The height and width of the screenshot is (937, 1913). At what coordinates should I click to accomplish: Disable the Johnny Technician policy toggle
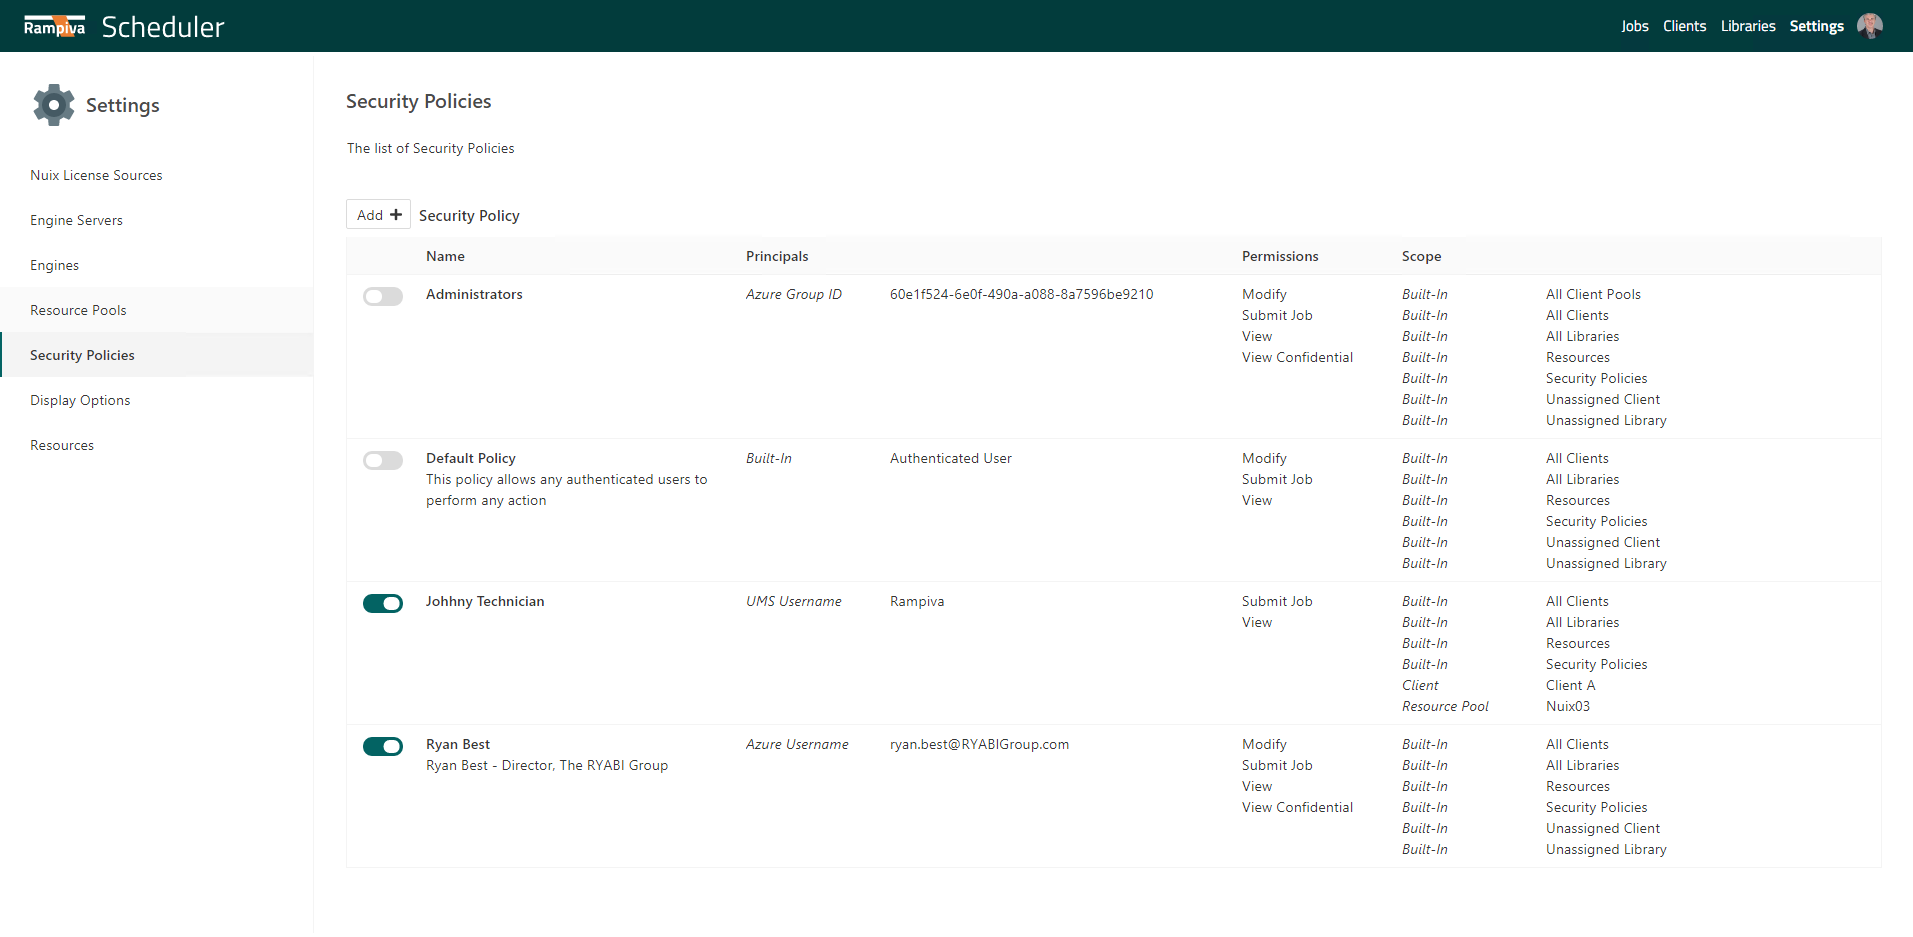point(383,604)
